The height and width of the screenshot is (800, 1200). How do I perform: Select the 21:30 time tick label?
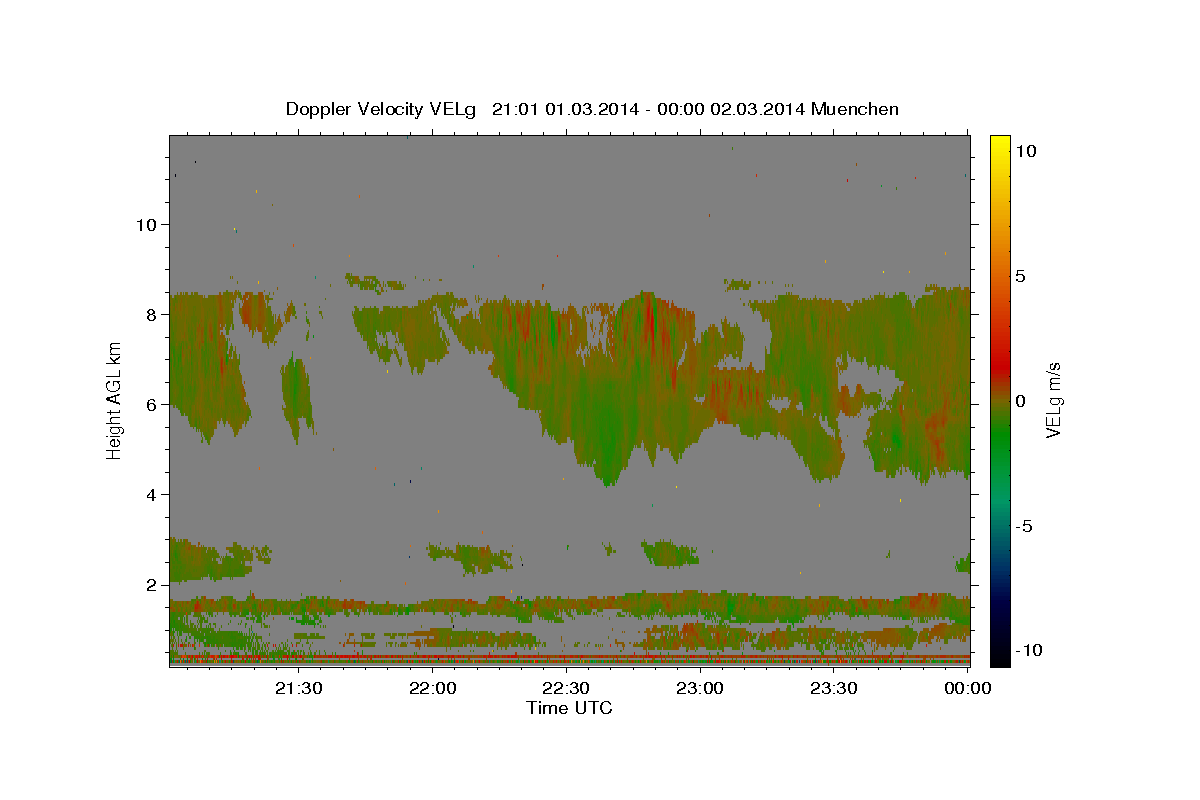click(299, 688)
